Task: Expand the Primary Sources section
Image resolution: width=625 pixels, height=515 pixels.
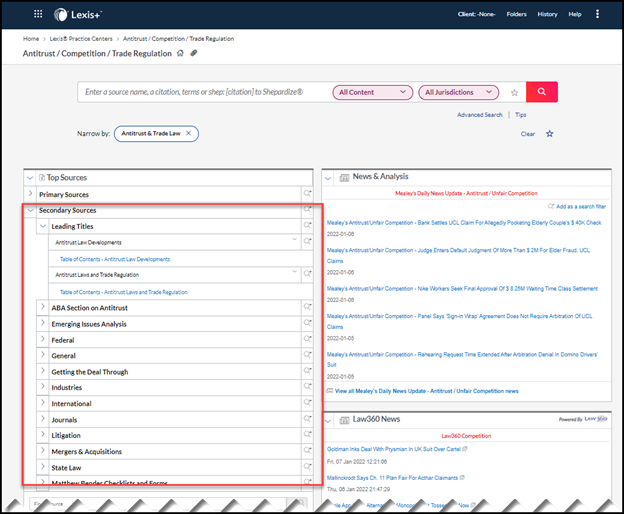Action: (30, 193)
